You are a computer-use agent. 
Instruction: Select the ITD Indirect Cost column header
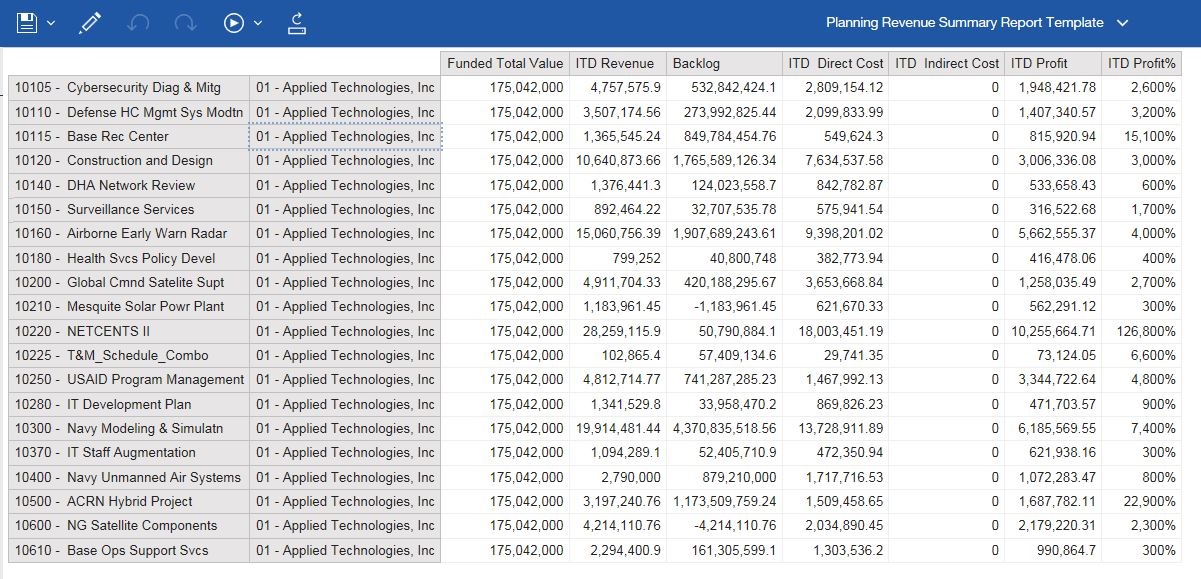(x=946, y=63)
